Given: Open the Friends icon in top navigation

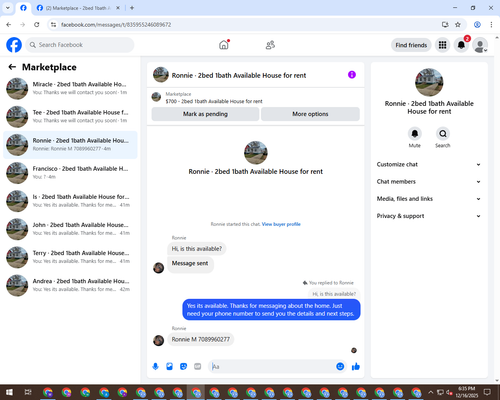Looking at the screenshot, I should click(270, 45).
